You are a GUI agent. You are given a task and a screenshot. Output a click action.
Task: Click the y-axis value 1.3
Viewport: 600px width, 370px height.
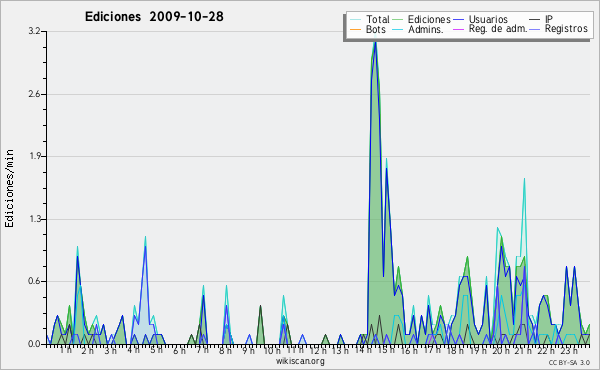[35, 219]
